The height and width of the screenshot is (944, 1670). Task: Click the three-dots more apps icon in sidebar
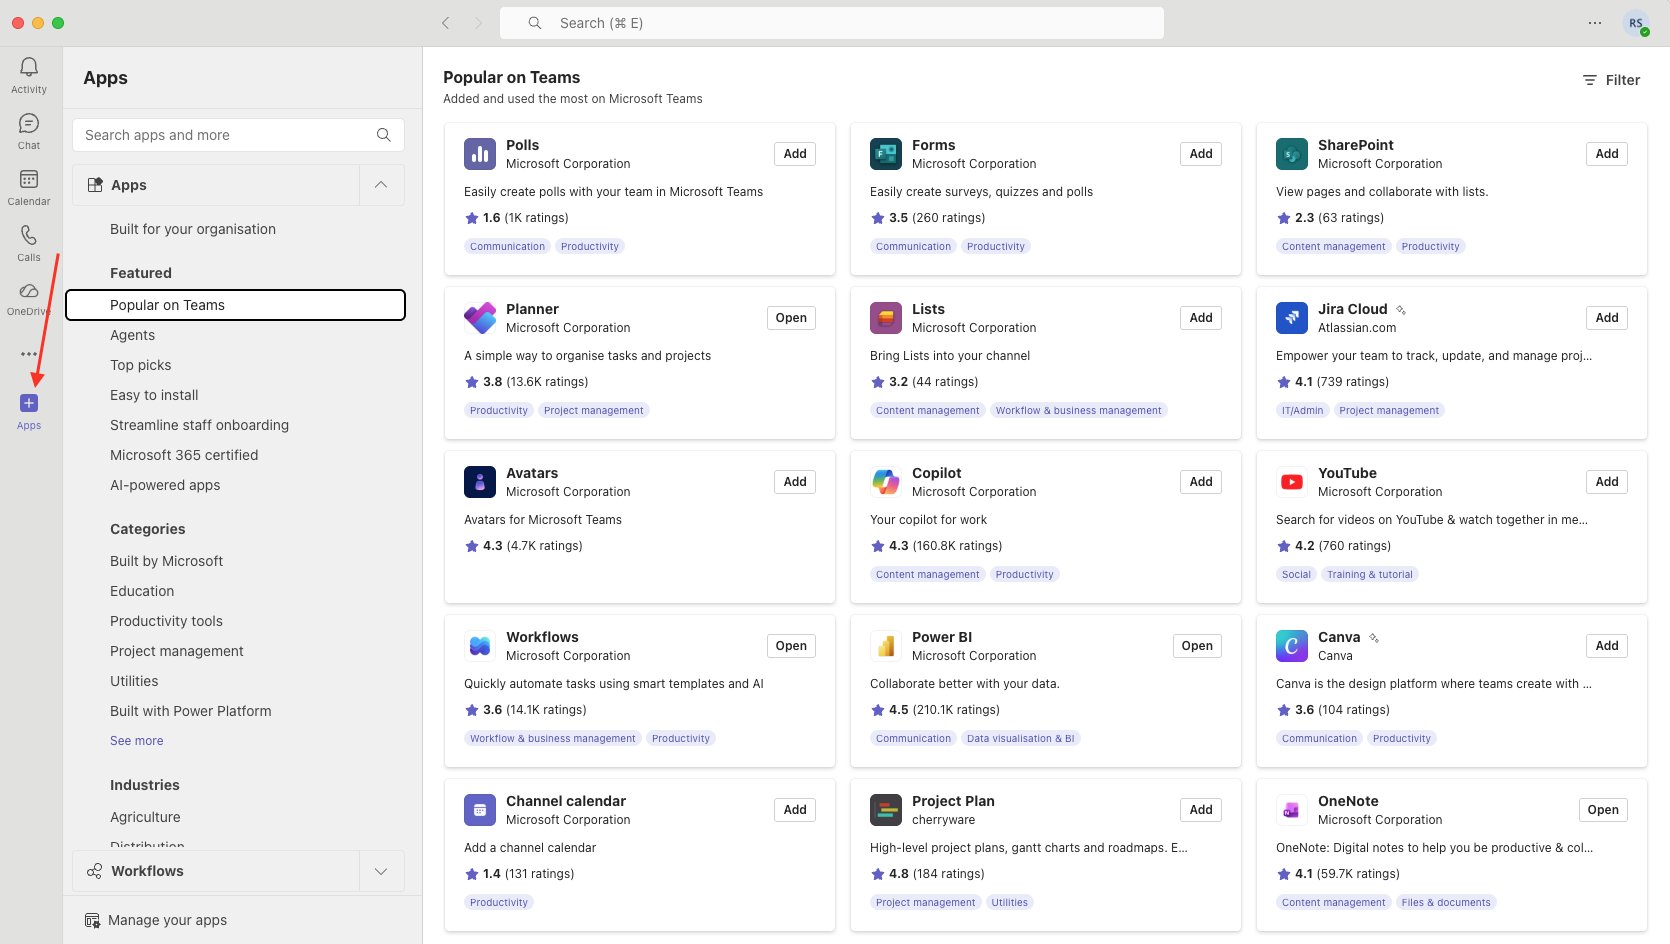pyautogui.click(x=29, y=354)
